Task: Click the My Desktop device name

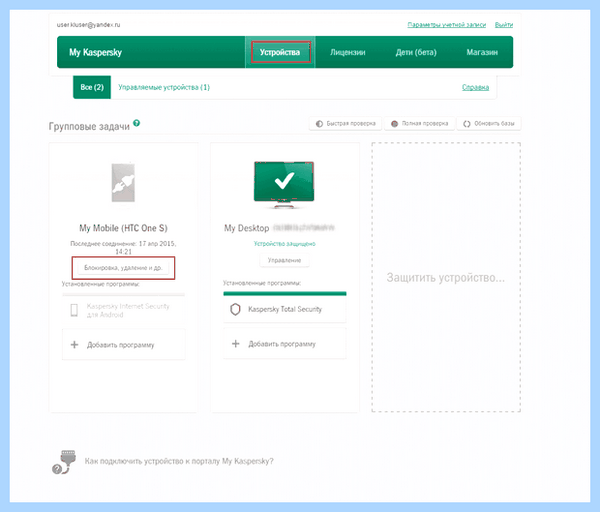Action: coord(246,228)
